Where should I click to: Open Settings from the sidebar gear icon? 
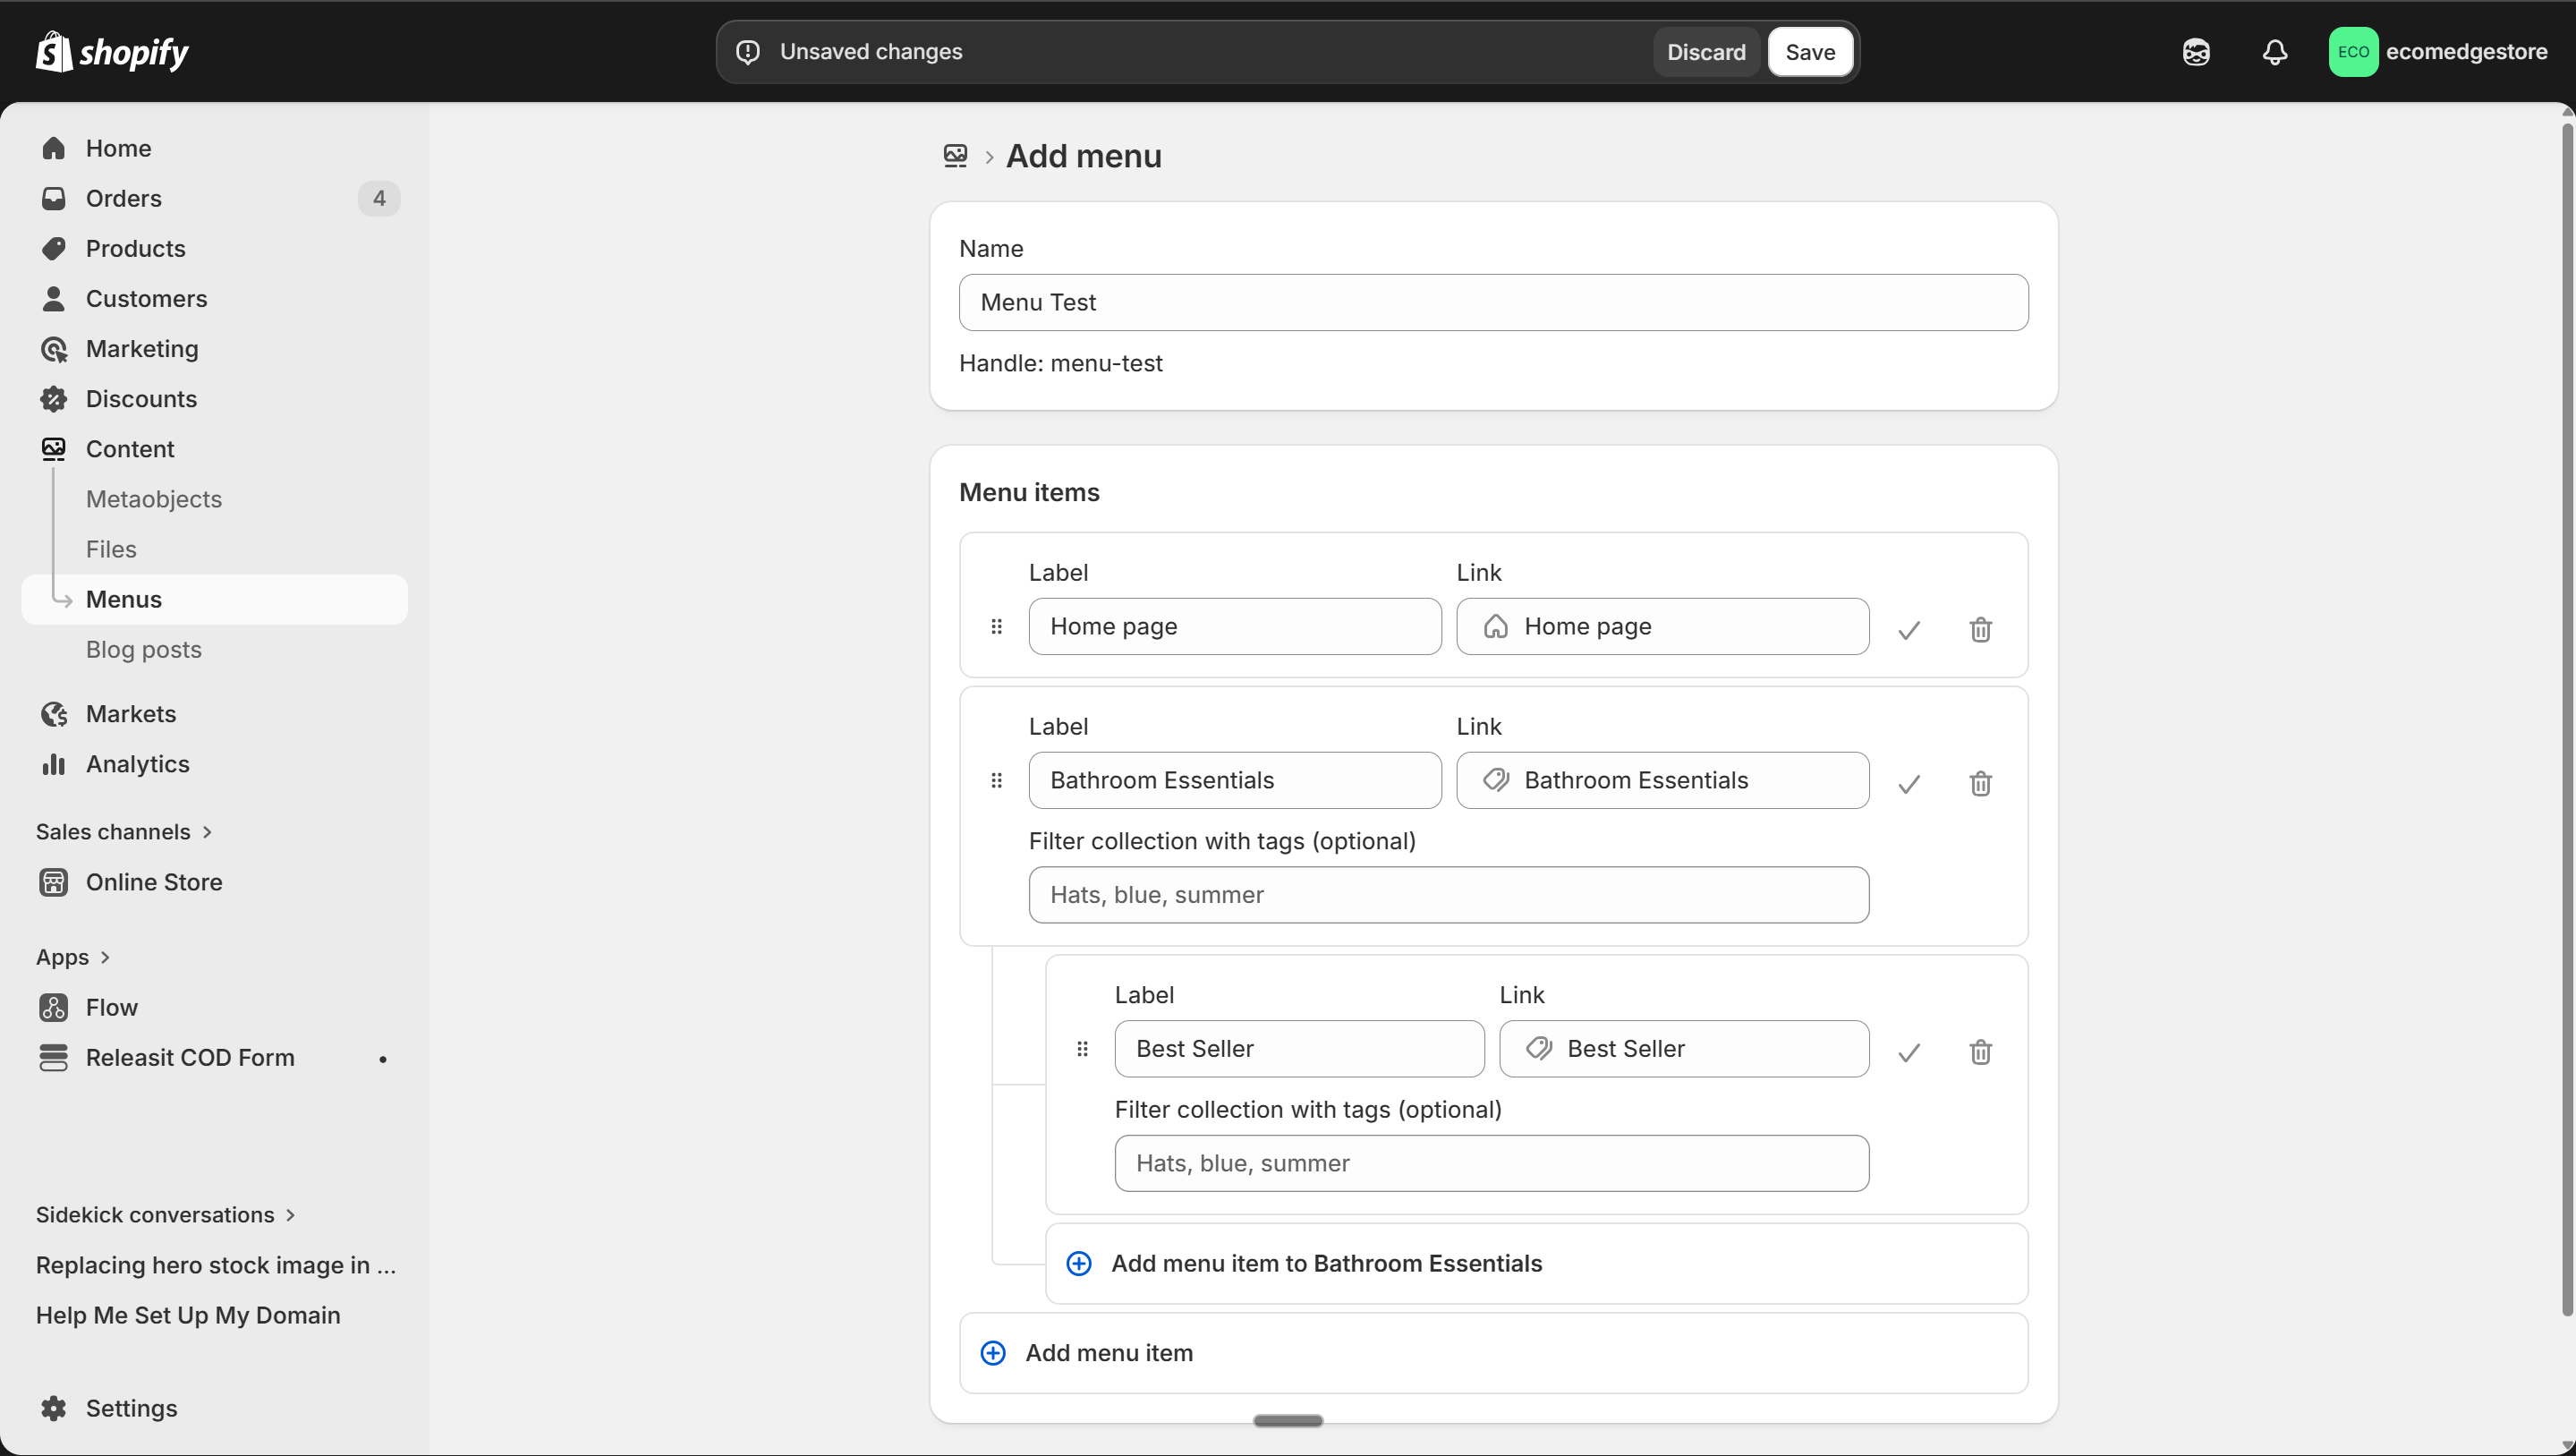pos(55,1408)
